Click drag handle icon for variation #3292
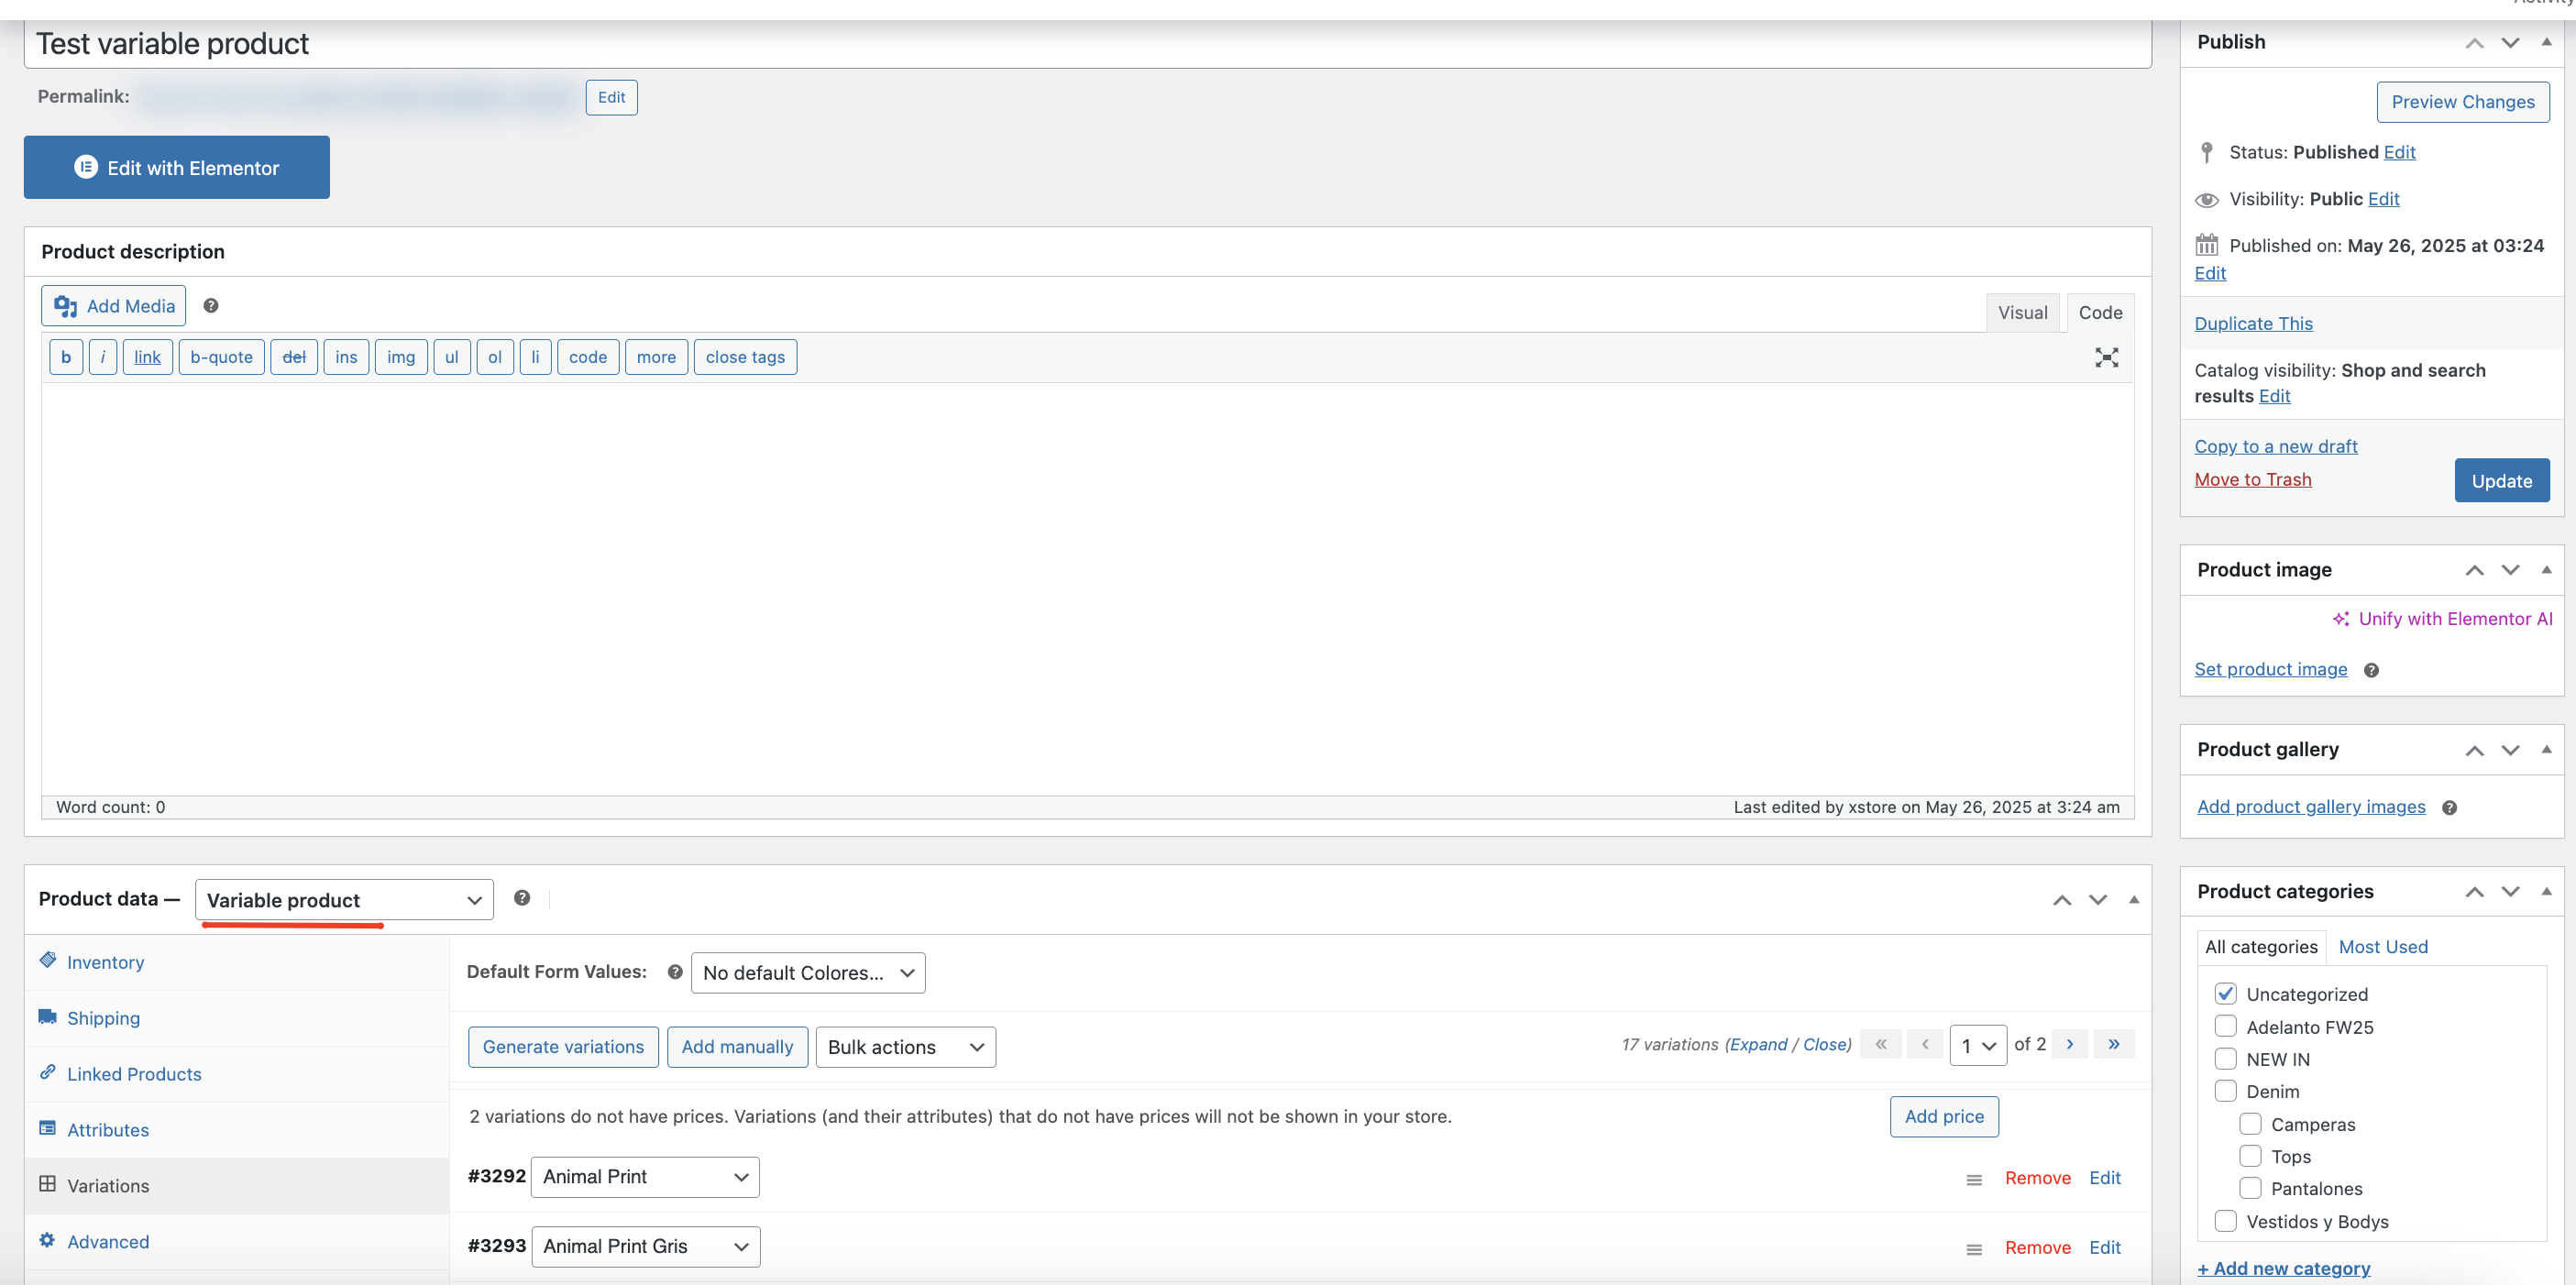2576x1285 pixels. tap(1974, 1180)
